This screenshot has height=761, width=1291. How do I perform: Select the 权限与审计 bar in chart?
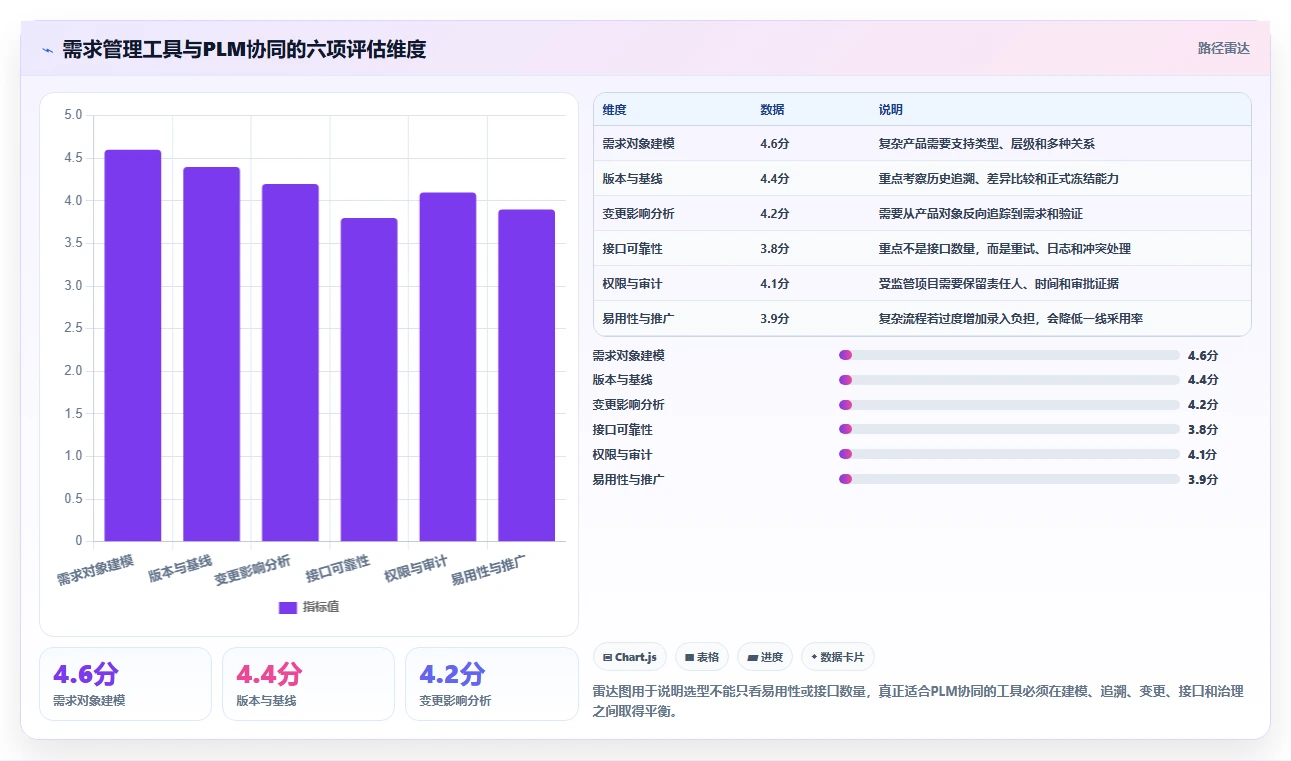pyautogui.click(x=447, y=367)
